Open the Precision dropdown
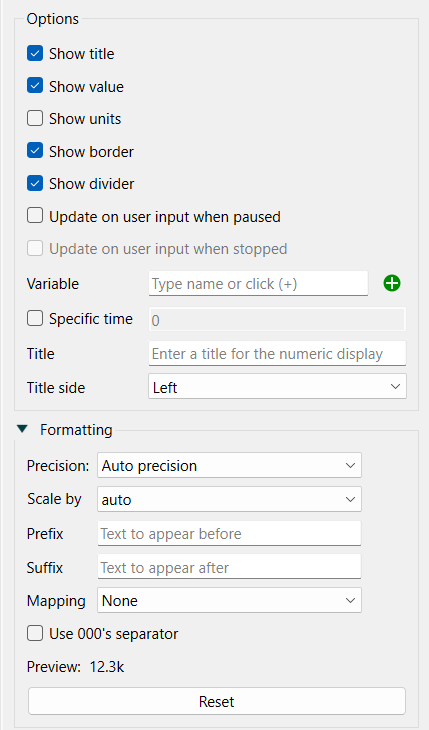 click(x=229, y=465)
